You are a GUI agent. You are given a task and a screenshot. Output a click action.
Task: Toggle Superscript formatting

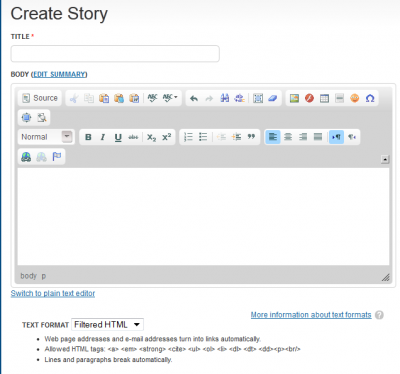tap(166, 137)
